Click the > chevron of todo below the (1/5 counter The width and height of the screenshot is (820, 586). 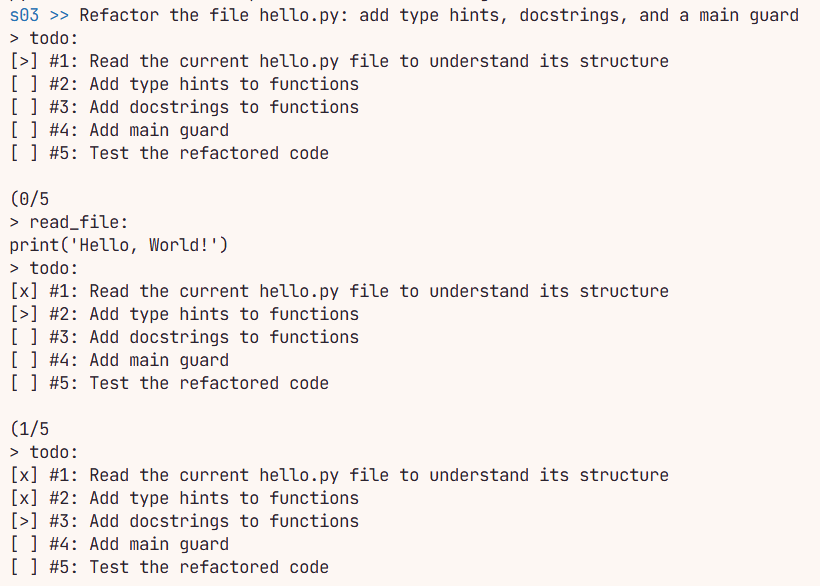(x=15, y=452)
